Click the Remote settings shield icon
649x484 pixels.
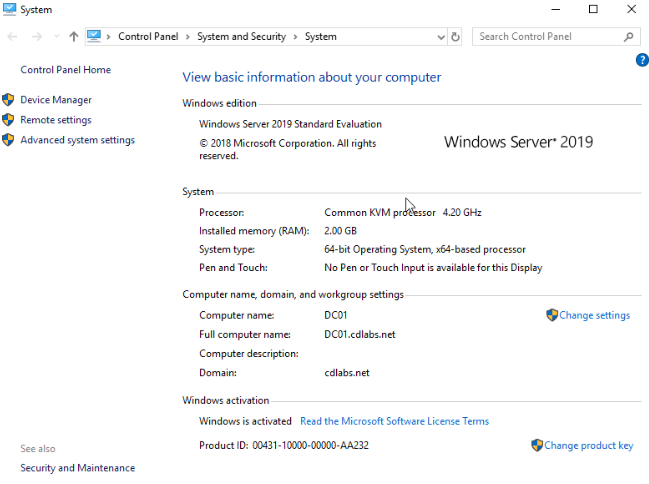coord(8,120)
